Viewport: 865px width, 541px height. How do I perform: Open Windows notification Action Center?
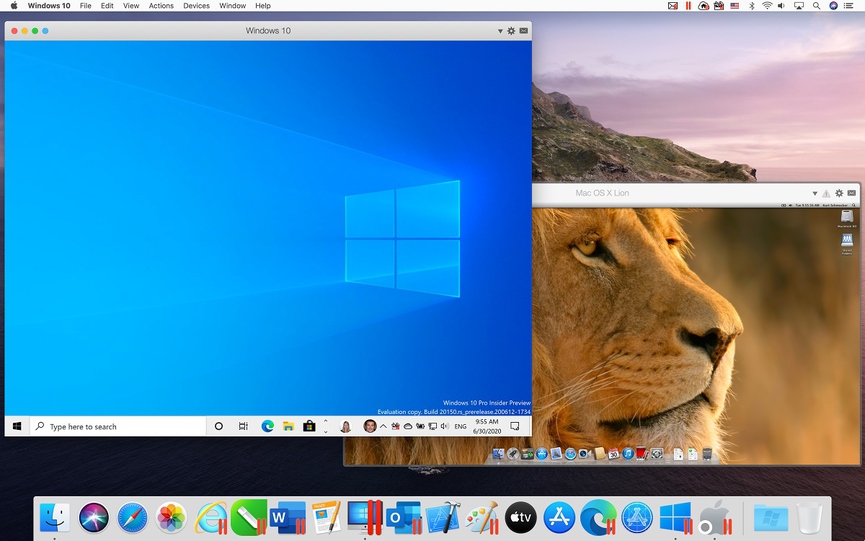point(515,426)
